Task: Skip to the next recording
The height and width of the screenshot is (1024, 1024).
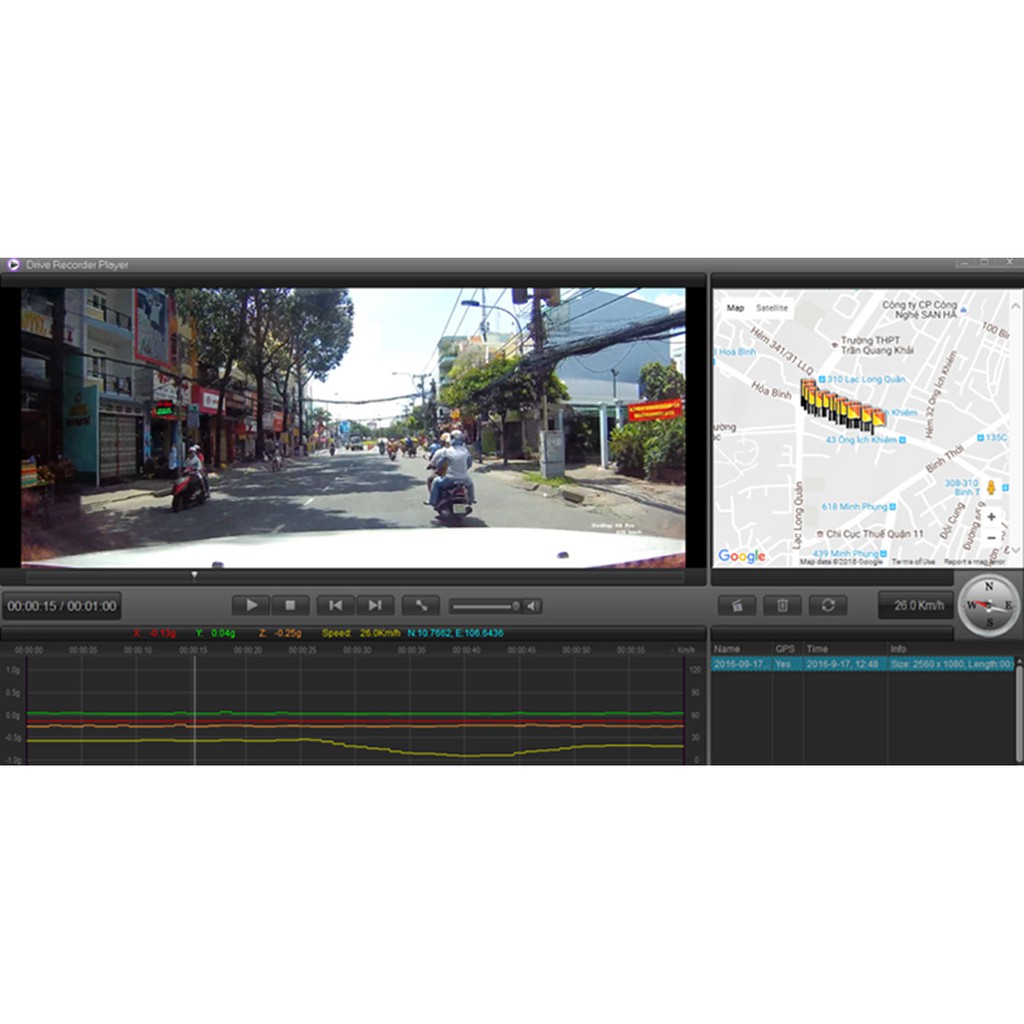Action: click(x=375, y=605)
